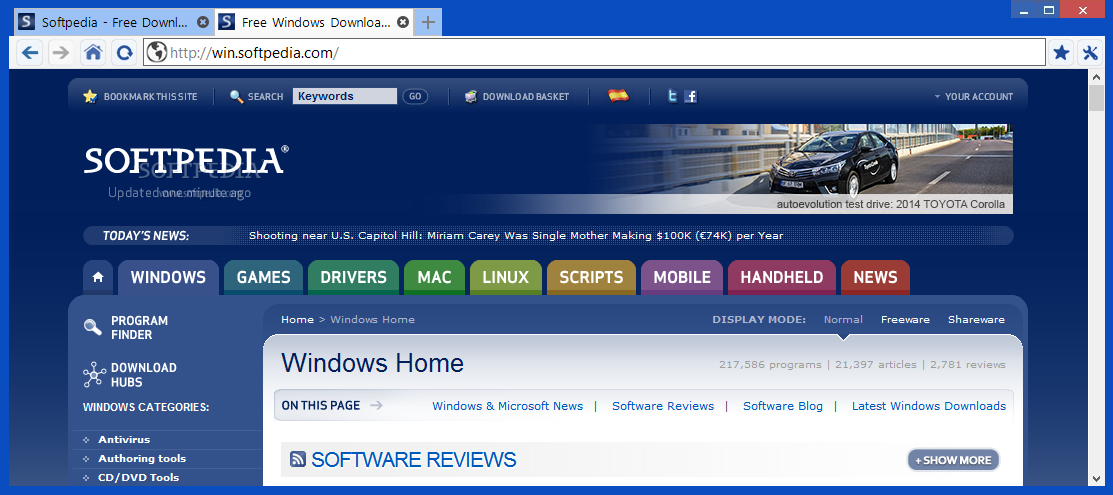
Task: Open the Antivirus category
Action: [124, 440]
